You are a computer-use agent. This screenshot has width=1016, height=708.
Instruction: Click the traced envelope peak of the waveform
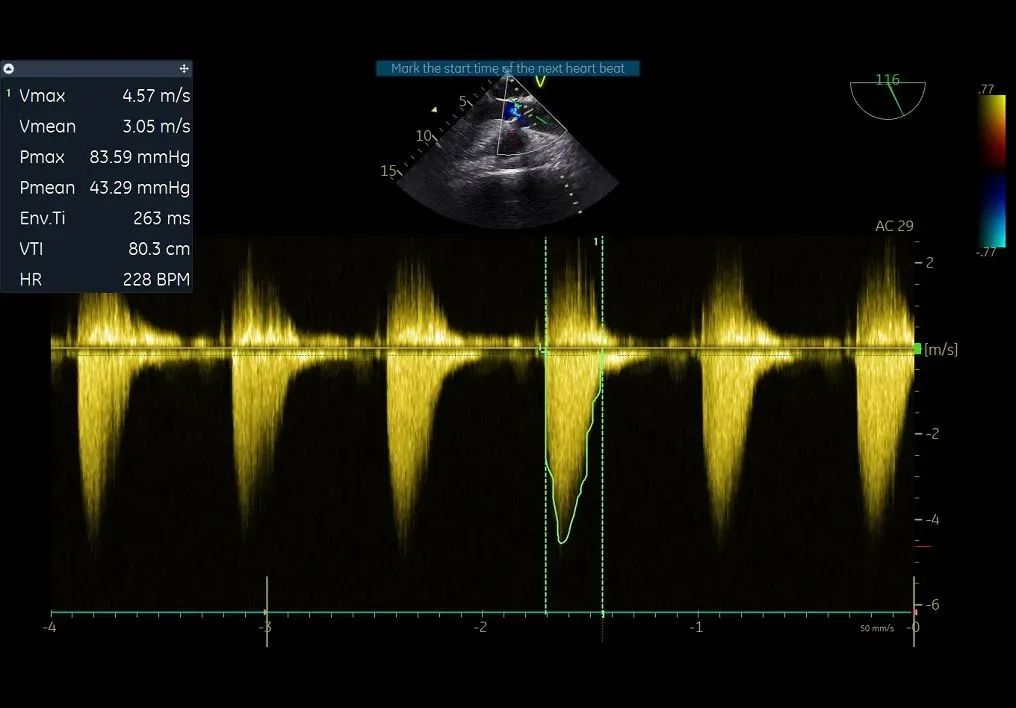[563, 541]
